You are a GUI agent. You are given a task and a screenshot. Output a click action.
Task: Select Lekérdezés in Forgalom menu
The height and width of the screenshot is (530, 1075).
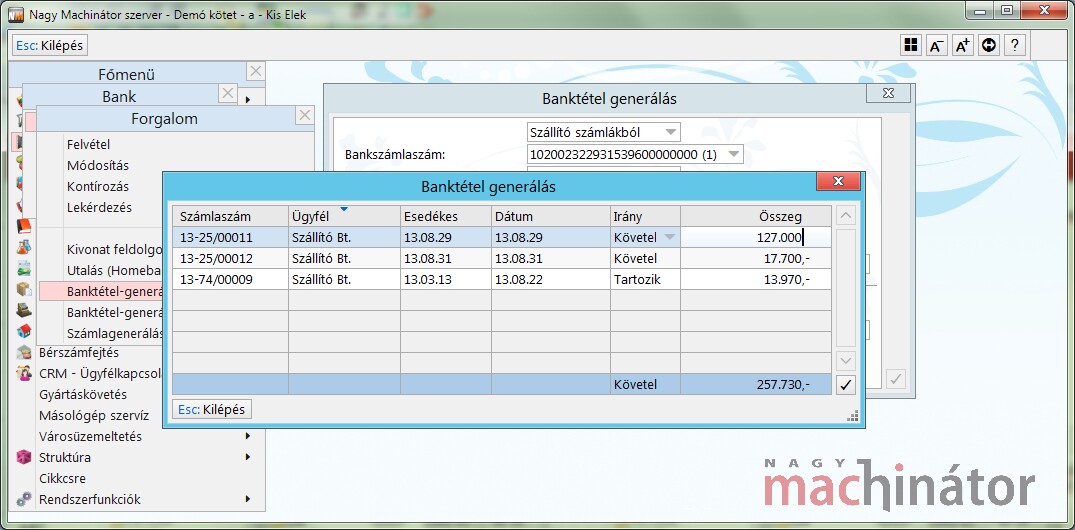click(99, 207)
